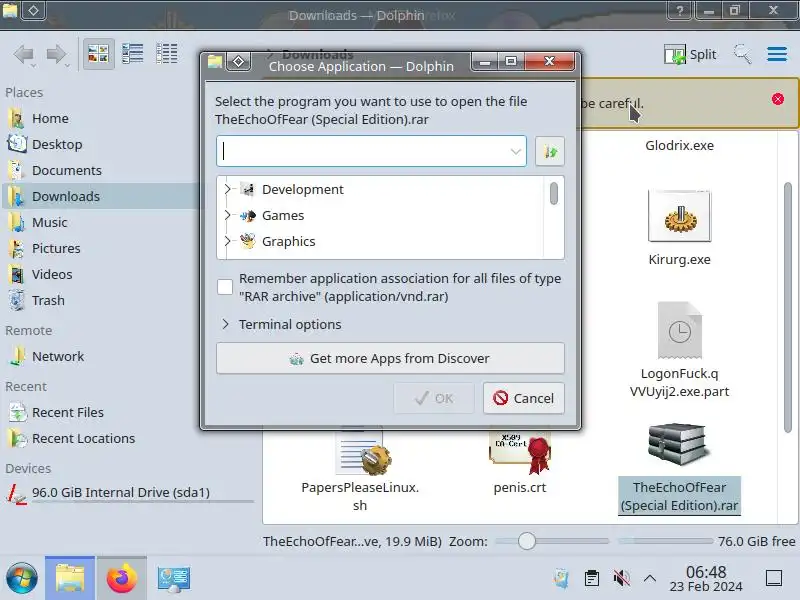This screenshot has height=600, width=800.
Task: Click the Zoom slider handle in status bar
Action: [x=527, y=541]
